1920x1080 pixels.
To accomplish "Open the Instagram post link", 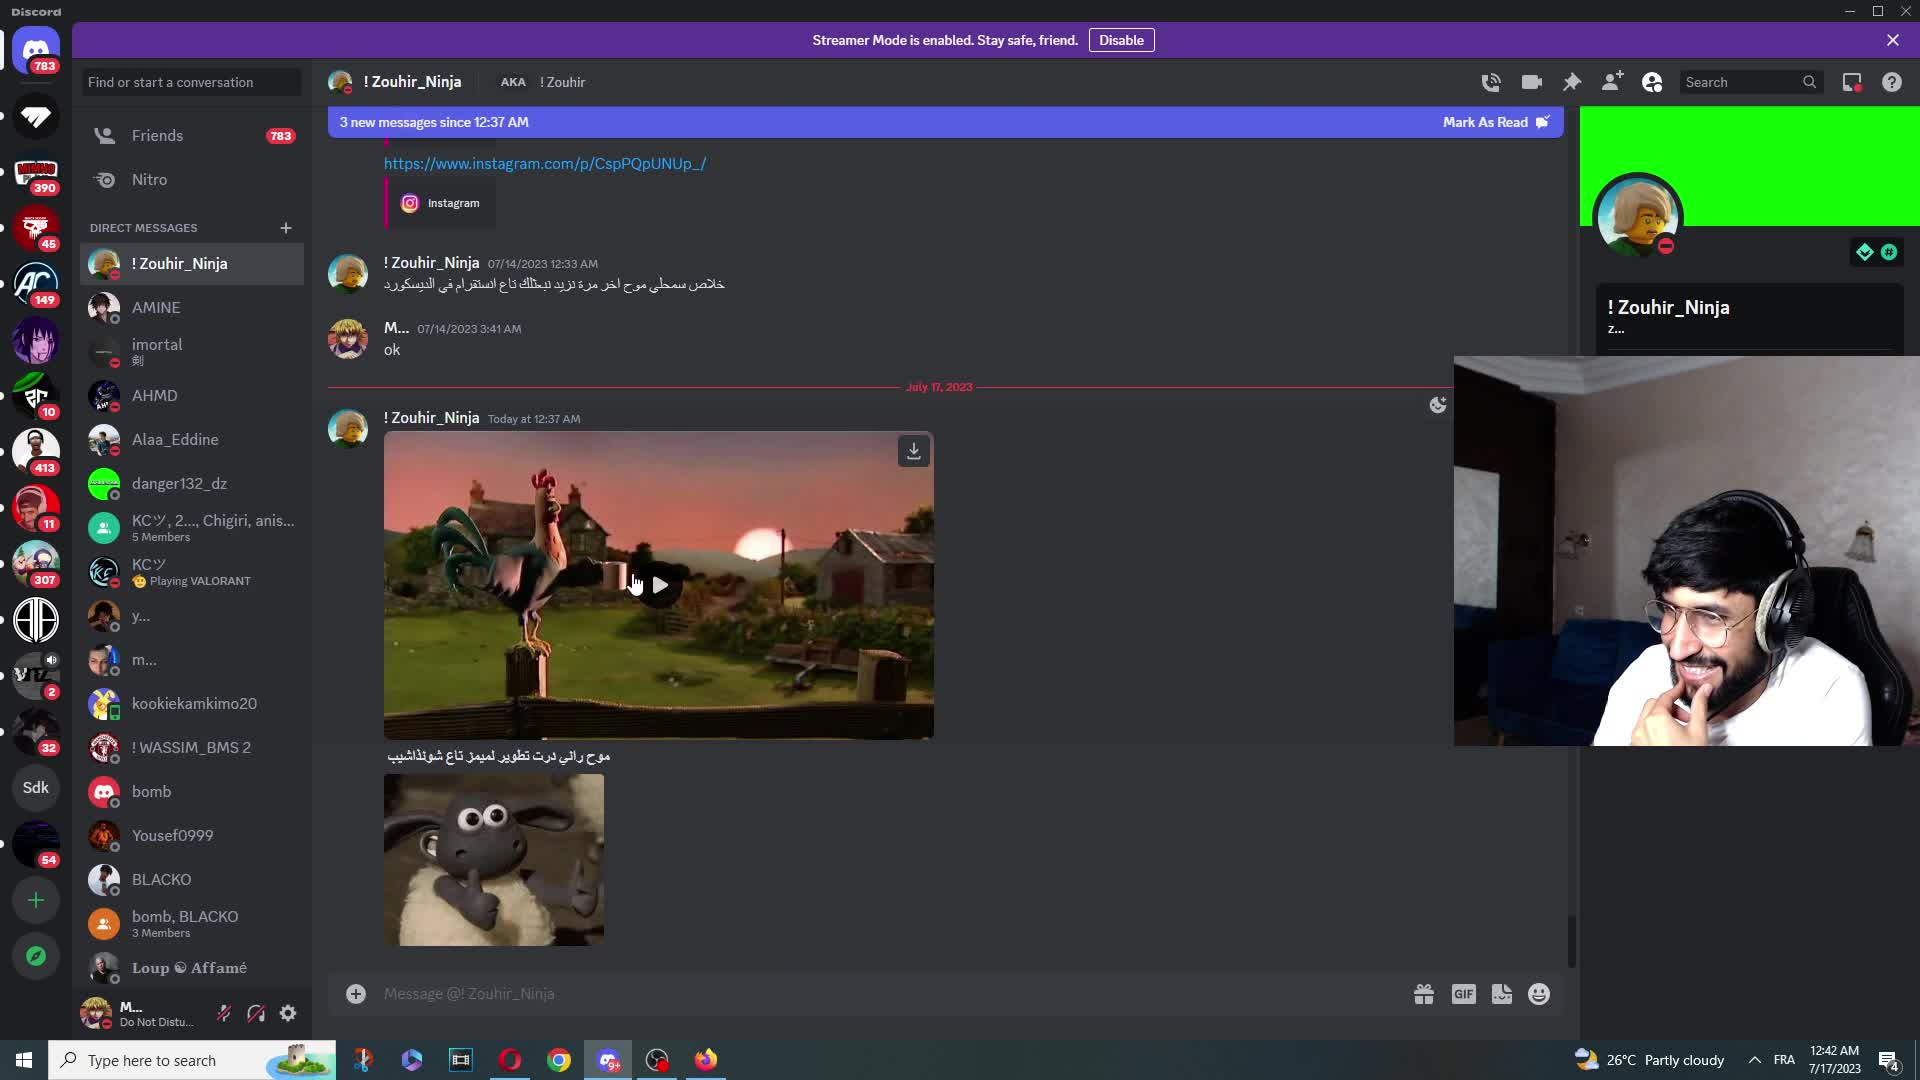I will click(545, 164).
